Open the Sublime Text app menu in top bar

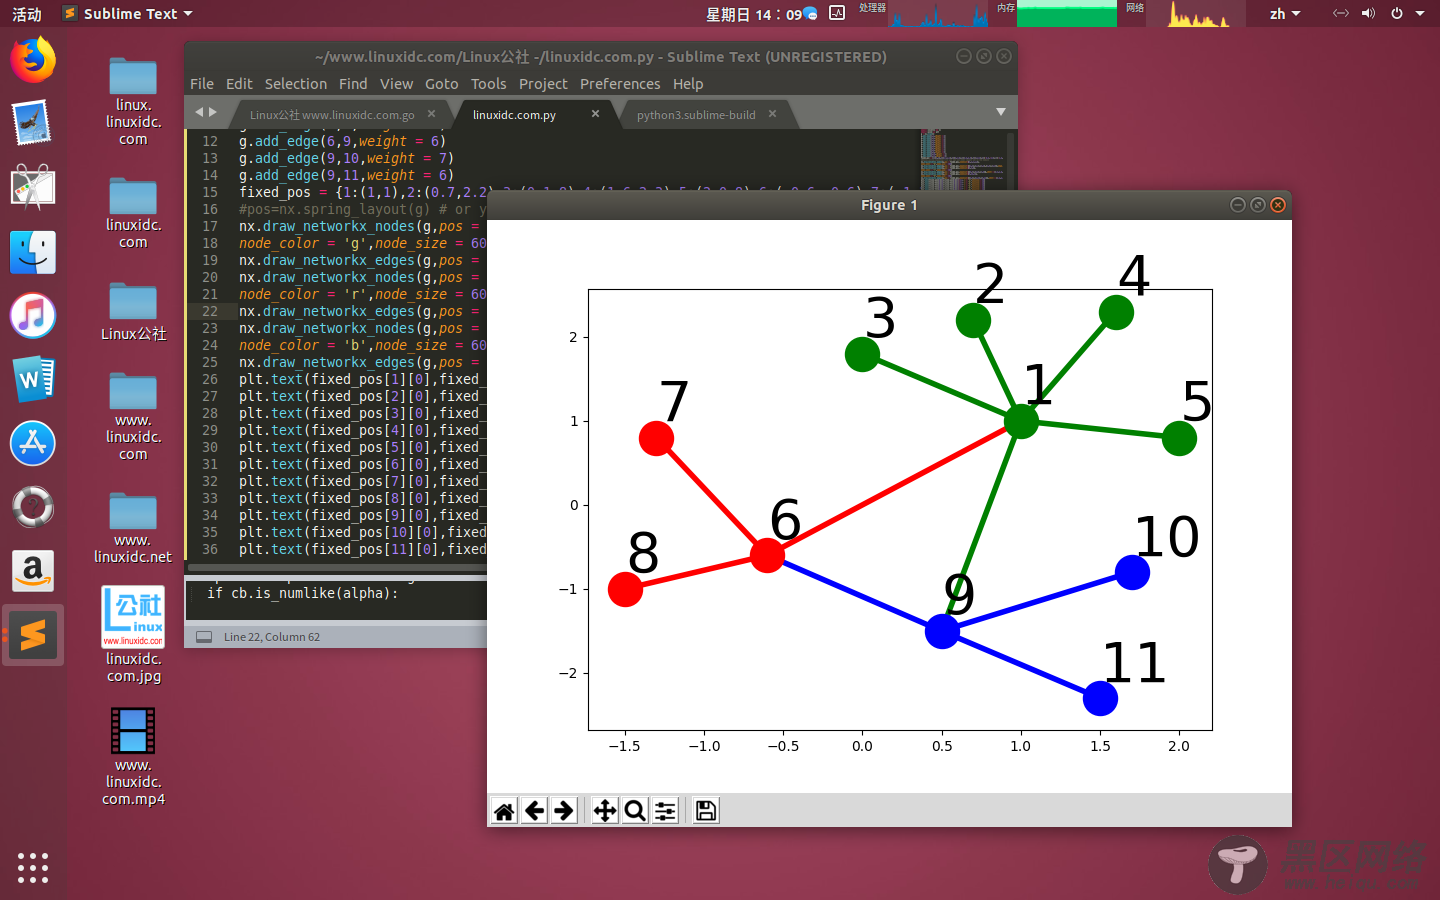tap(127, 13)
